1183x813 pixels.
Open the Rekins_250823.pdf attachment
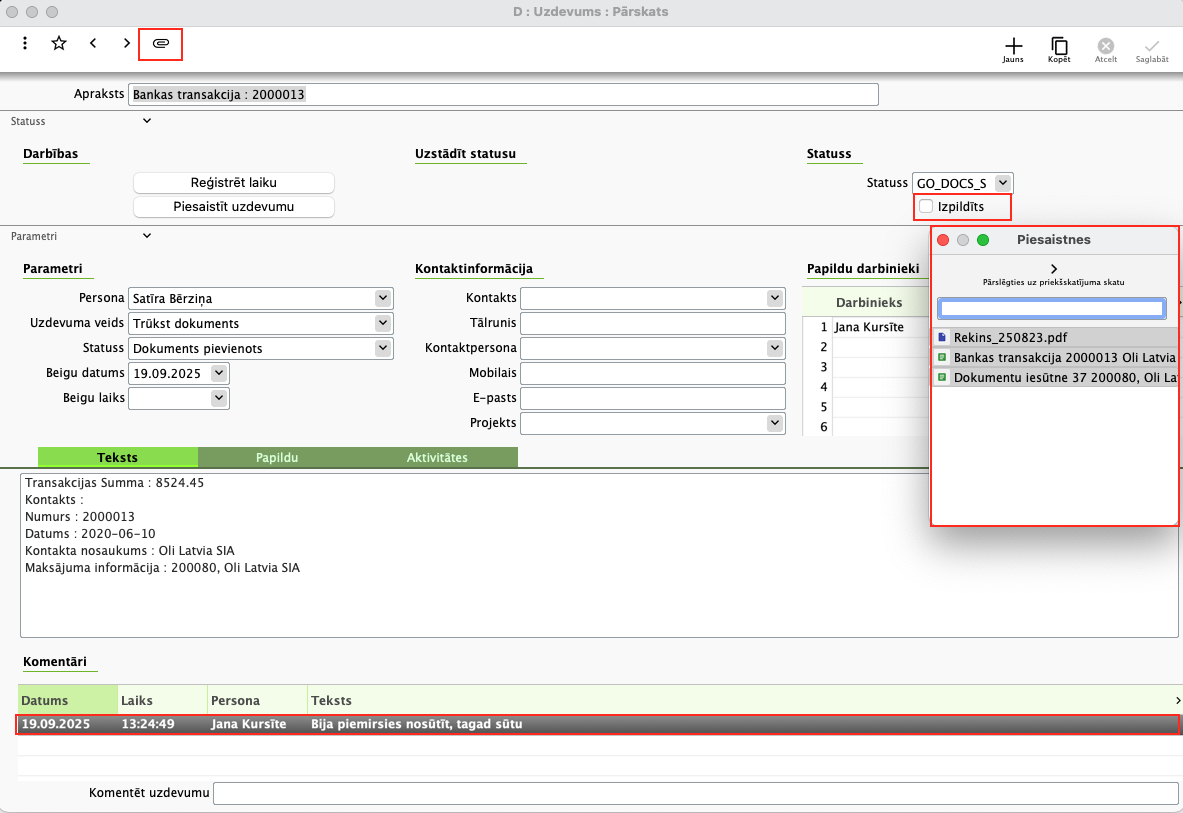point(1010,338)
